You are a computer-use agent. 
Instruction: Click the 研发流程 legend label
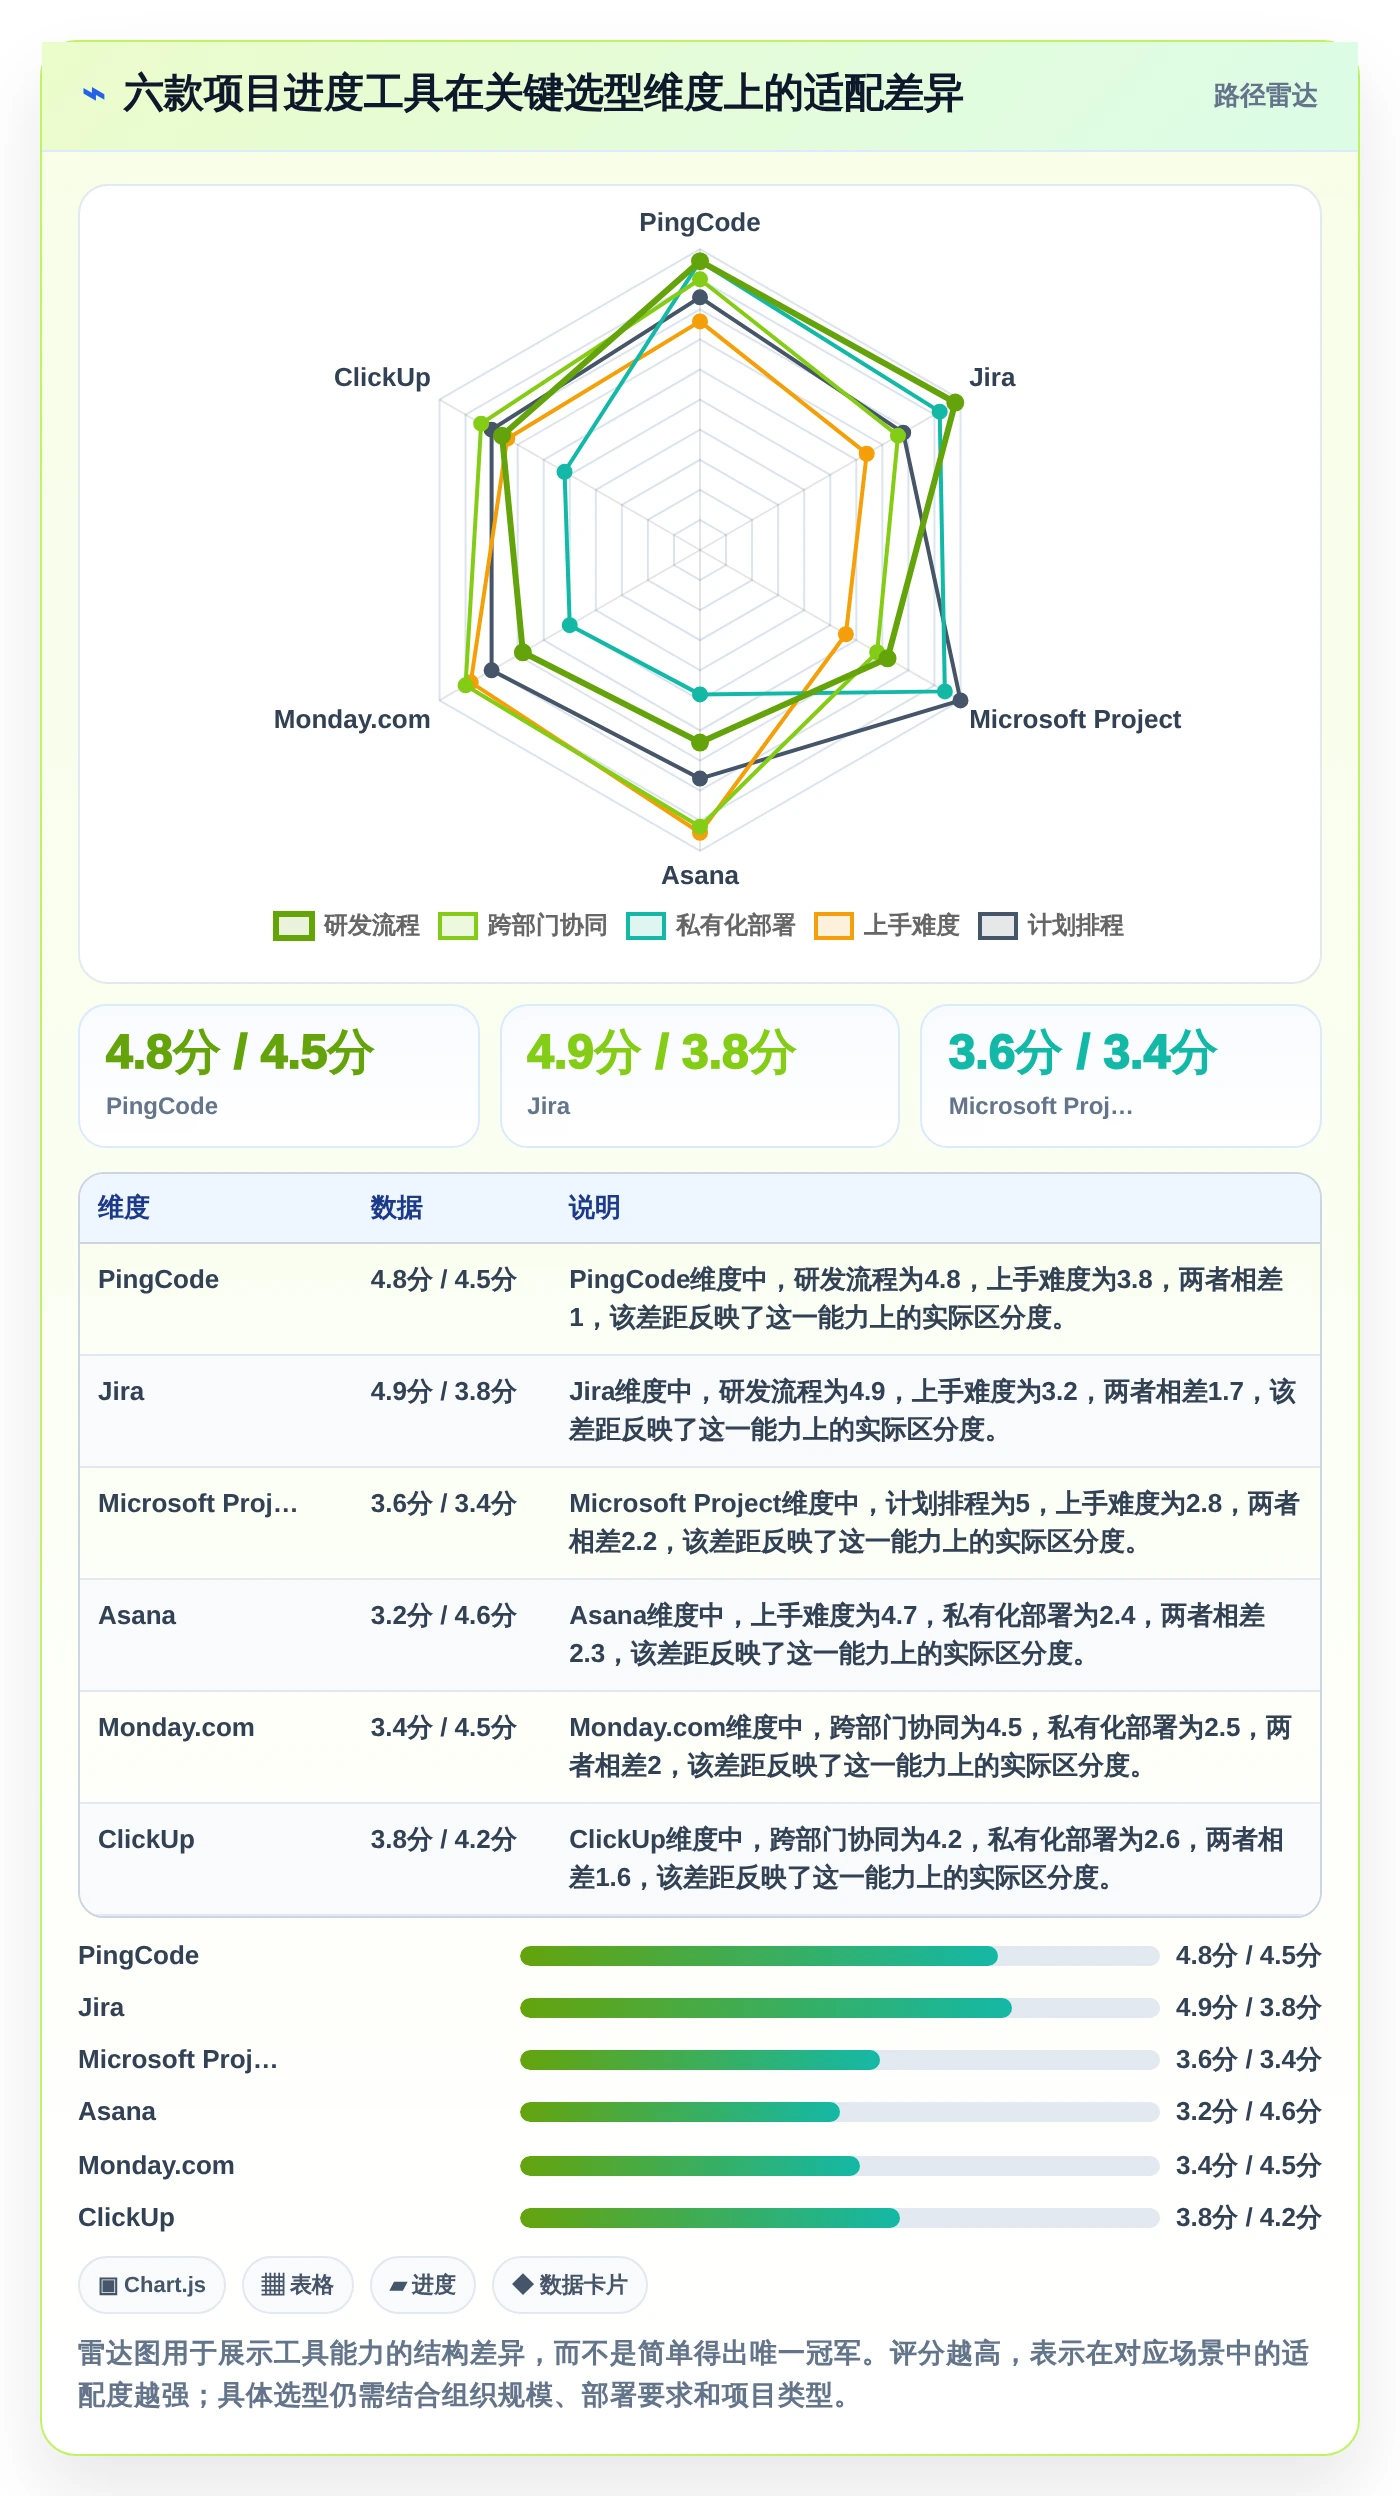coord(372,926)
